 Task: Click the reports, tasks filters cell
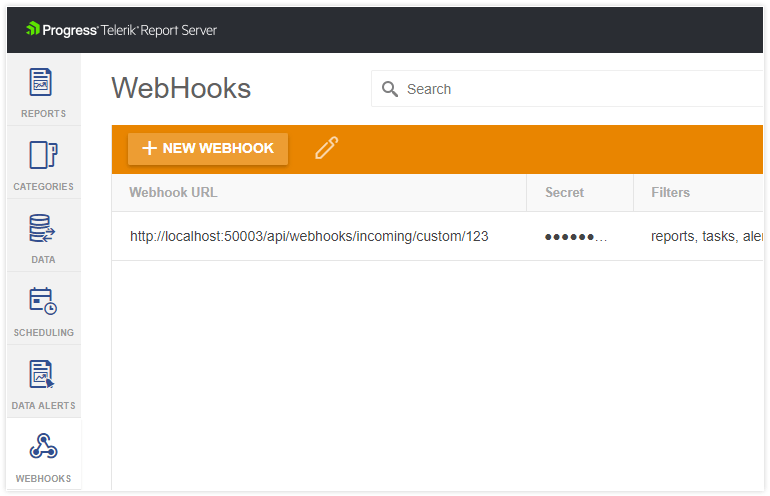700,237
